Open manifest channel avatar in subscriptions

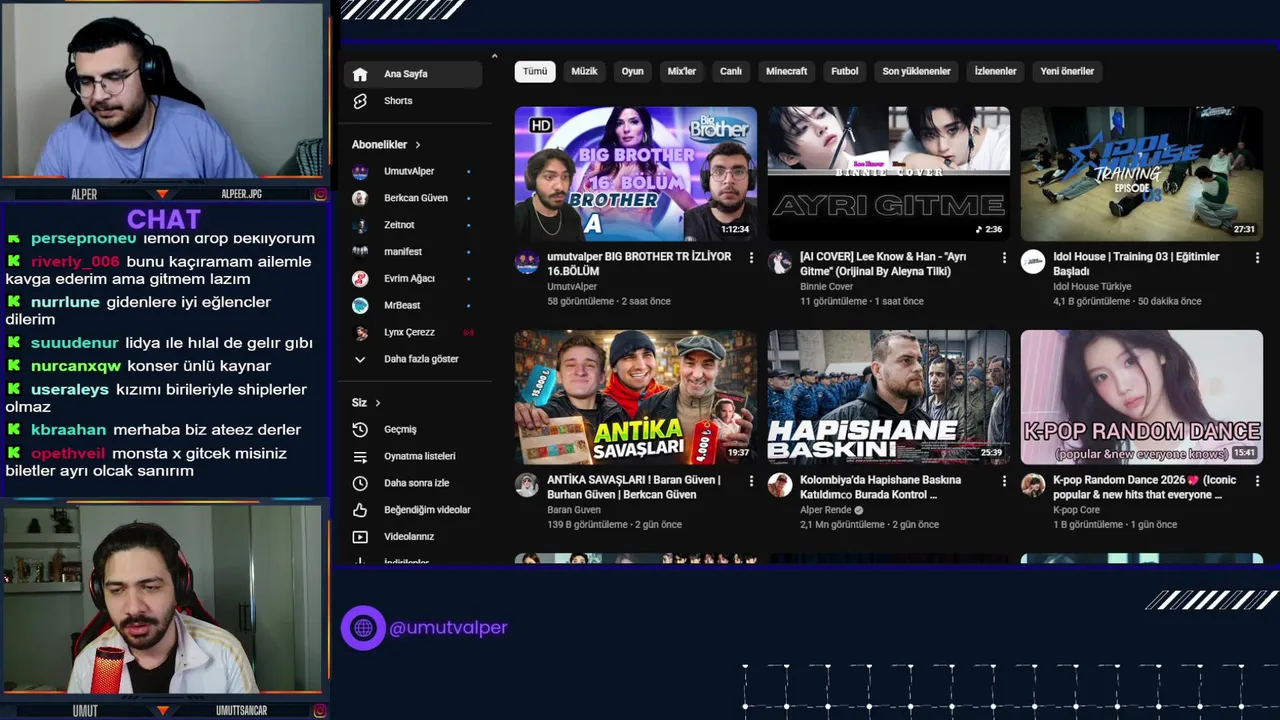[360, 252]
